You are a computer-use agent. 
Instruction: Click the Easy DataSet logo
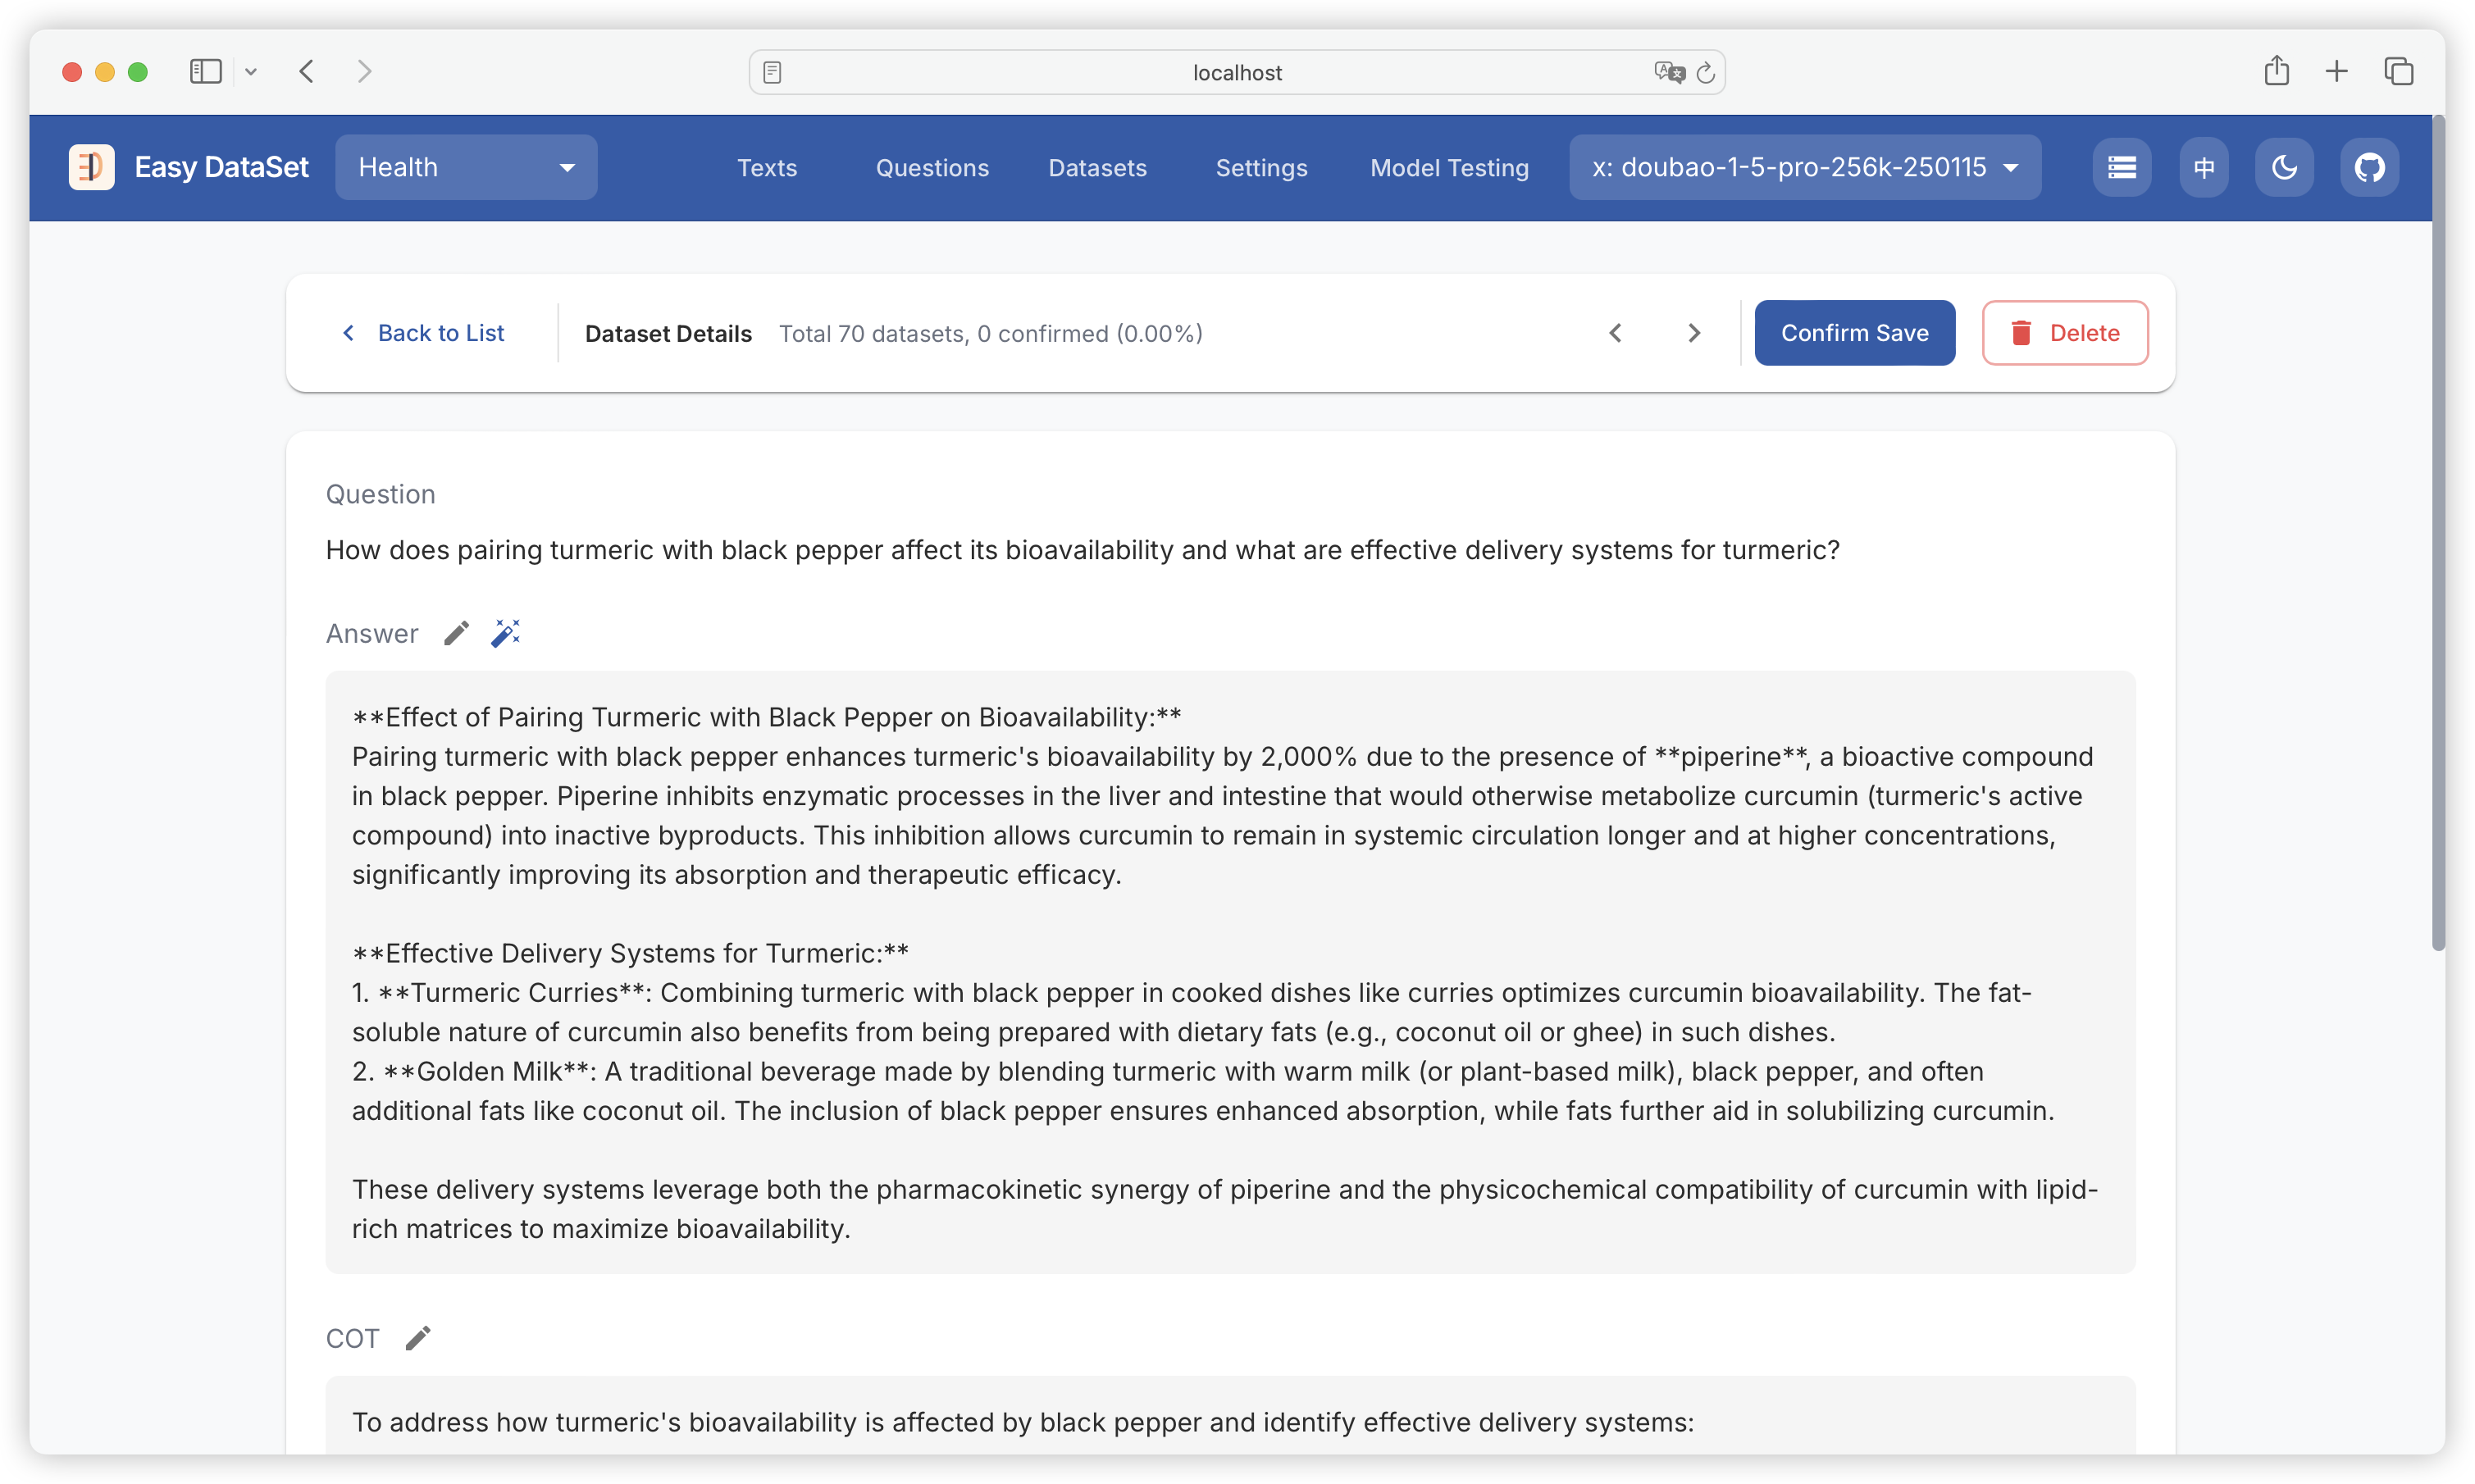[x=91, y=167]
